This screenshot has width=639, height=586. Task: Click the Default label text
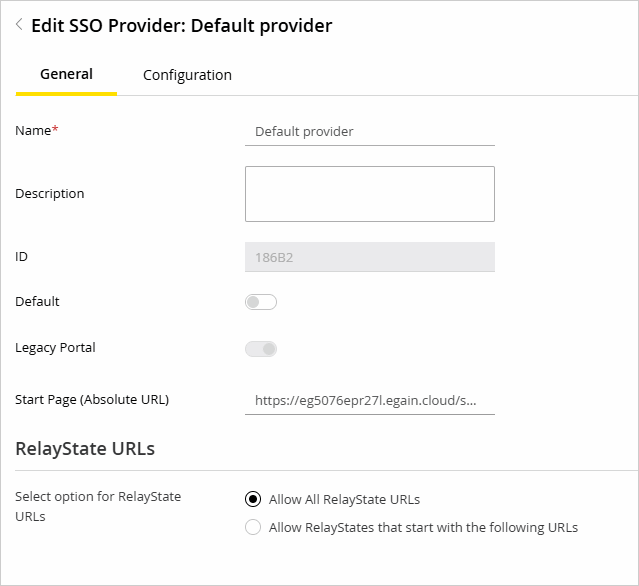(x=37, y=302)
